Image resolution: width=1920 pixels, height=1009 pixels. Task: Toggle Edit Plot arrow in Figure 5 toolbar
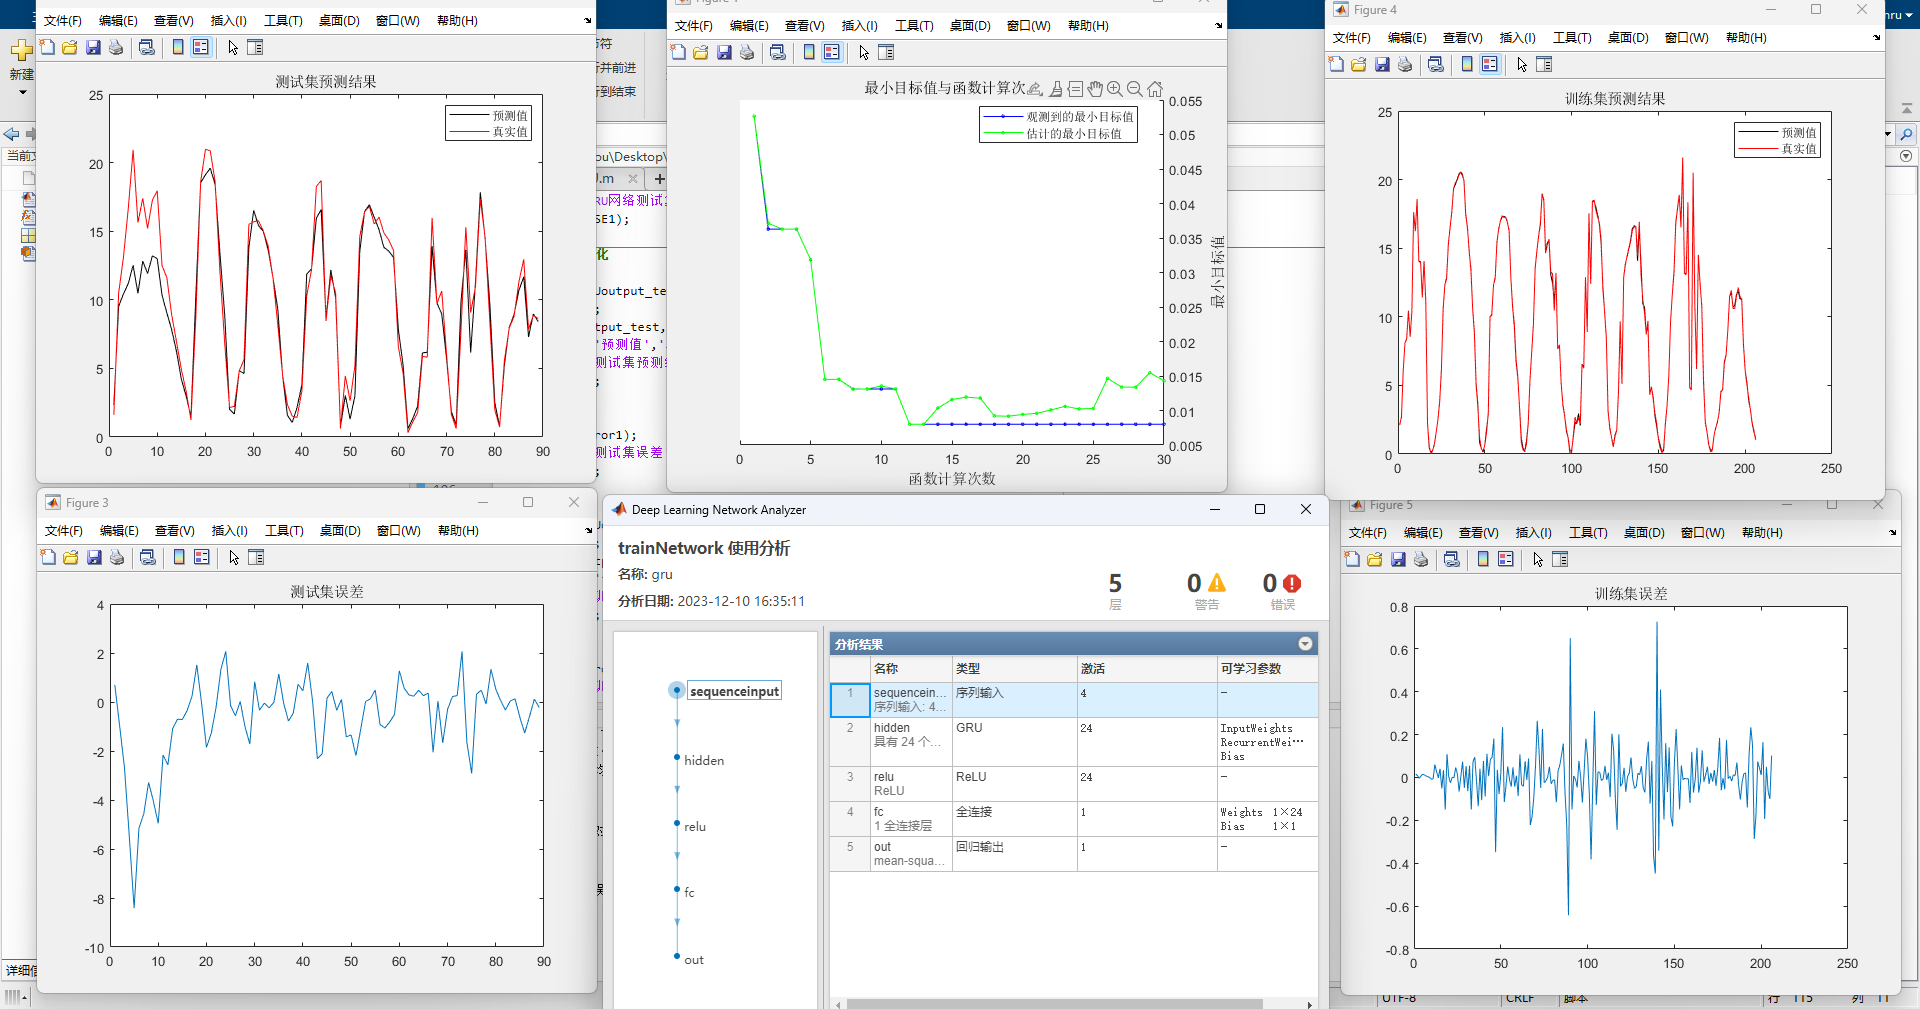coord(1538,560)
